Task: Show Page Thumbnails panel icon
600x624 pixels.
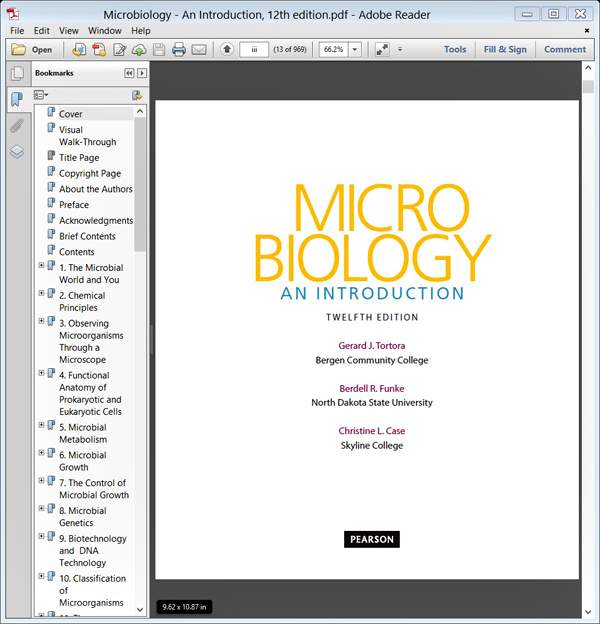Action: (x=17, y=73)
